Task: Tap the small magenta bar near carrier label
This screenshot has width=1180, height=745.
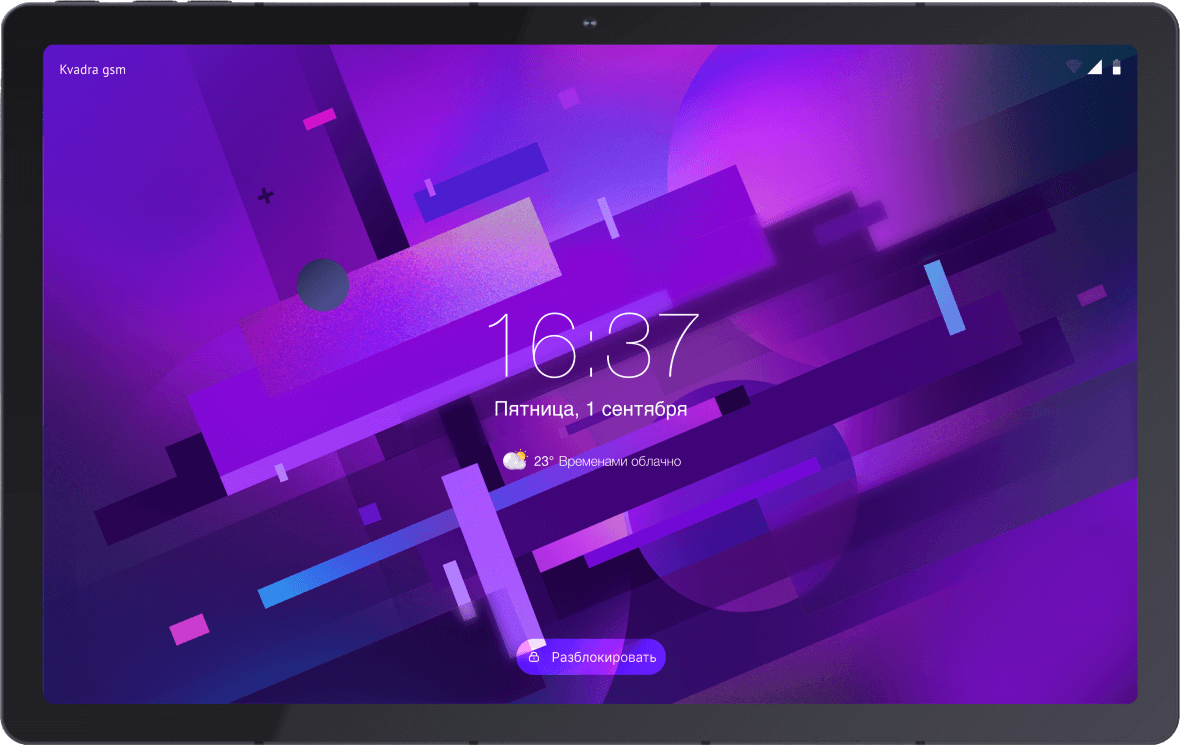Action: (319, 119)
